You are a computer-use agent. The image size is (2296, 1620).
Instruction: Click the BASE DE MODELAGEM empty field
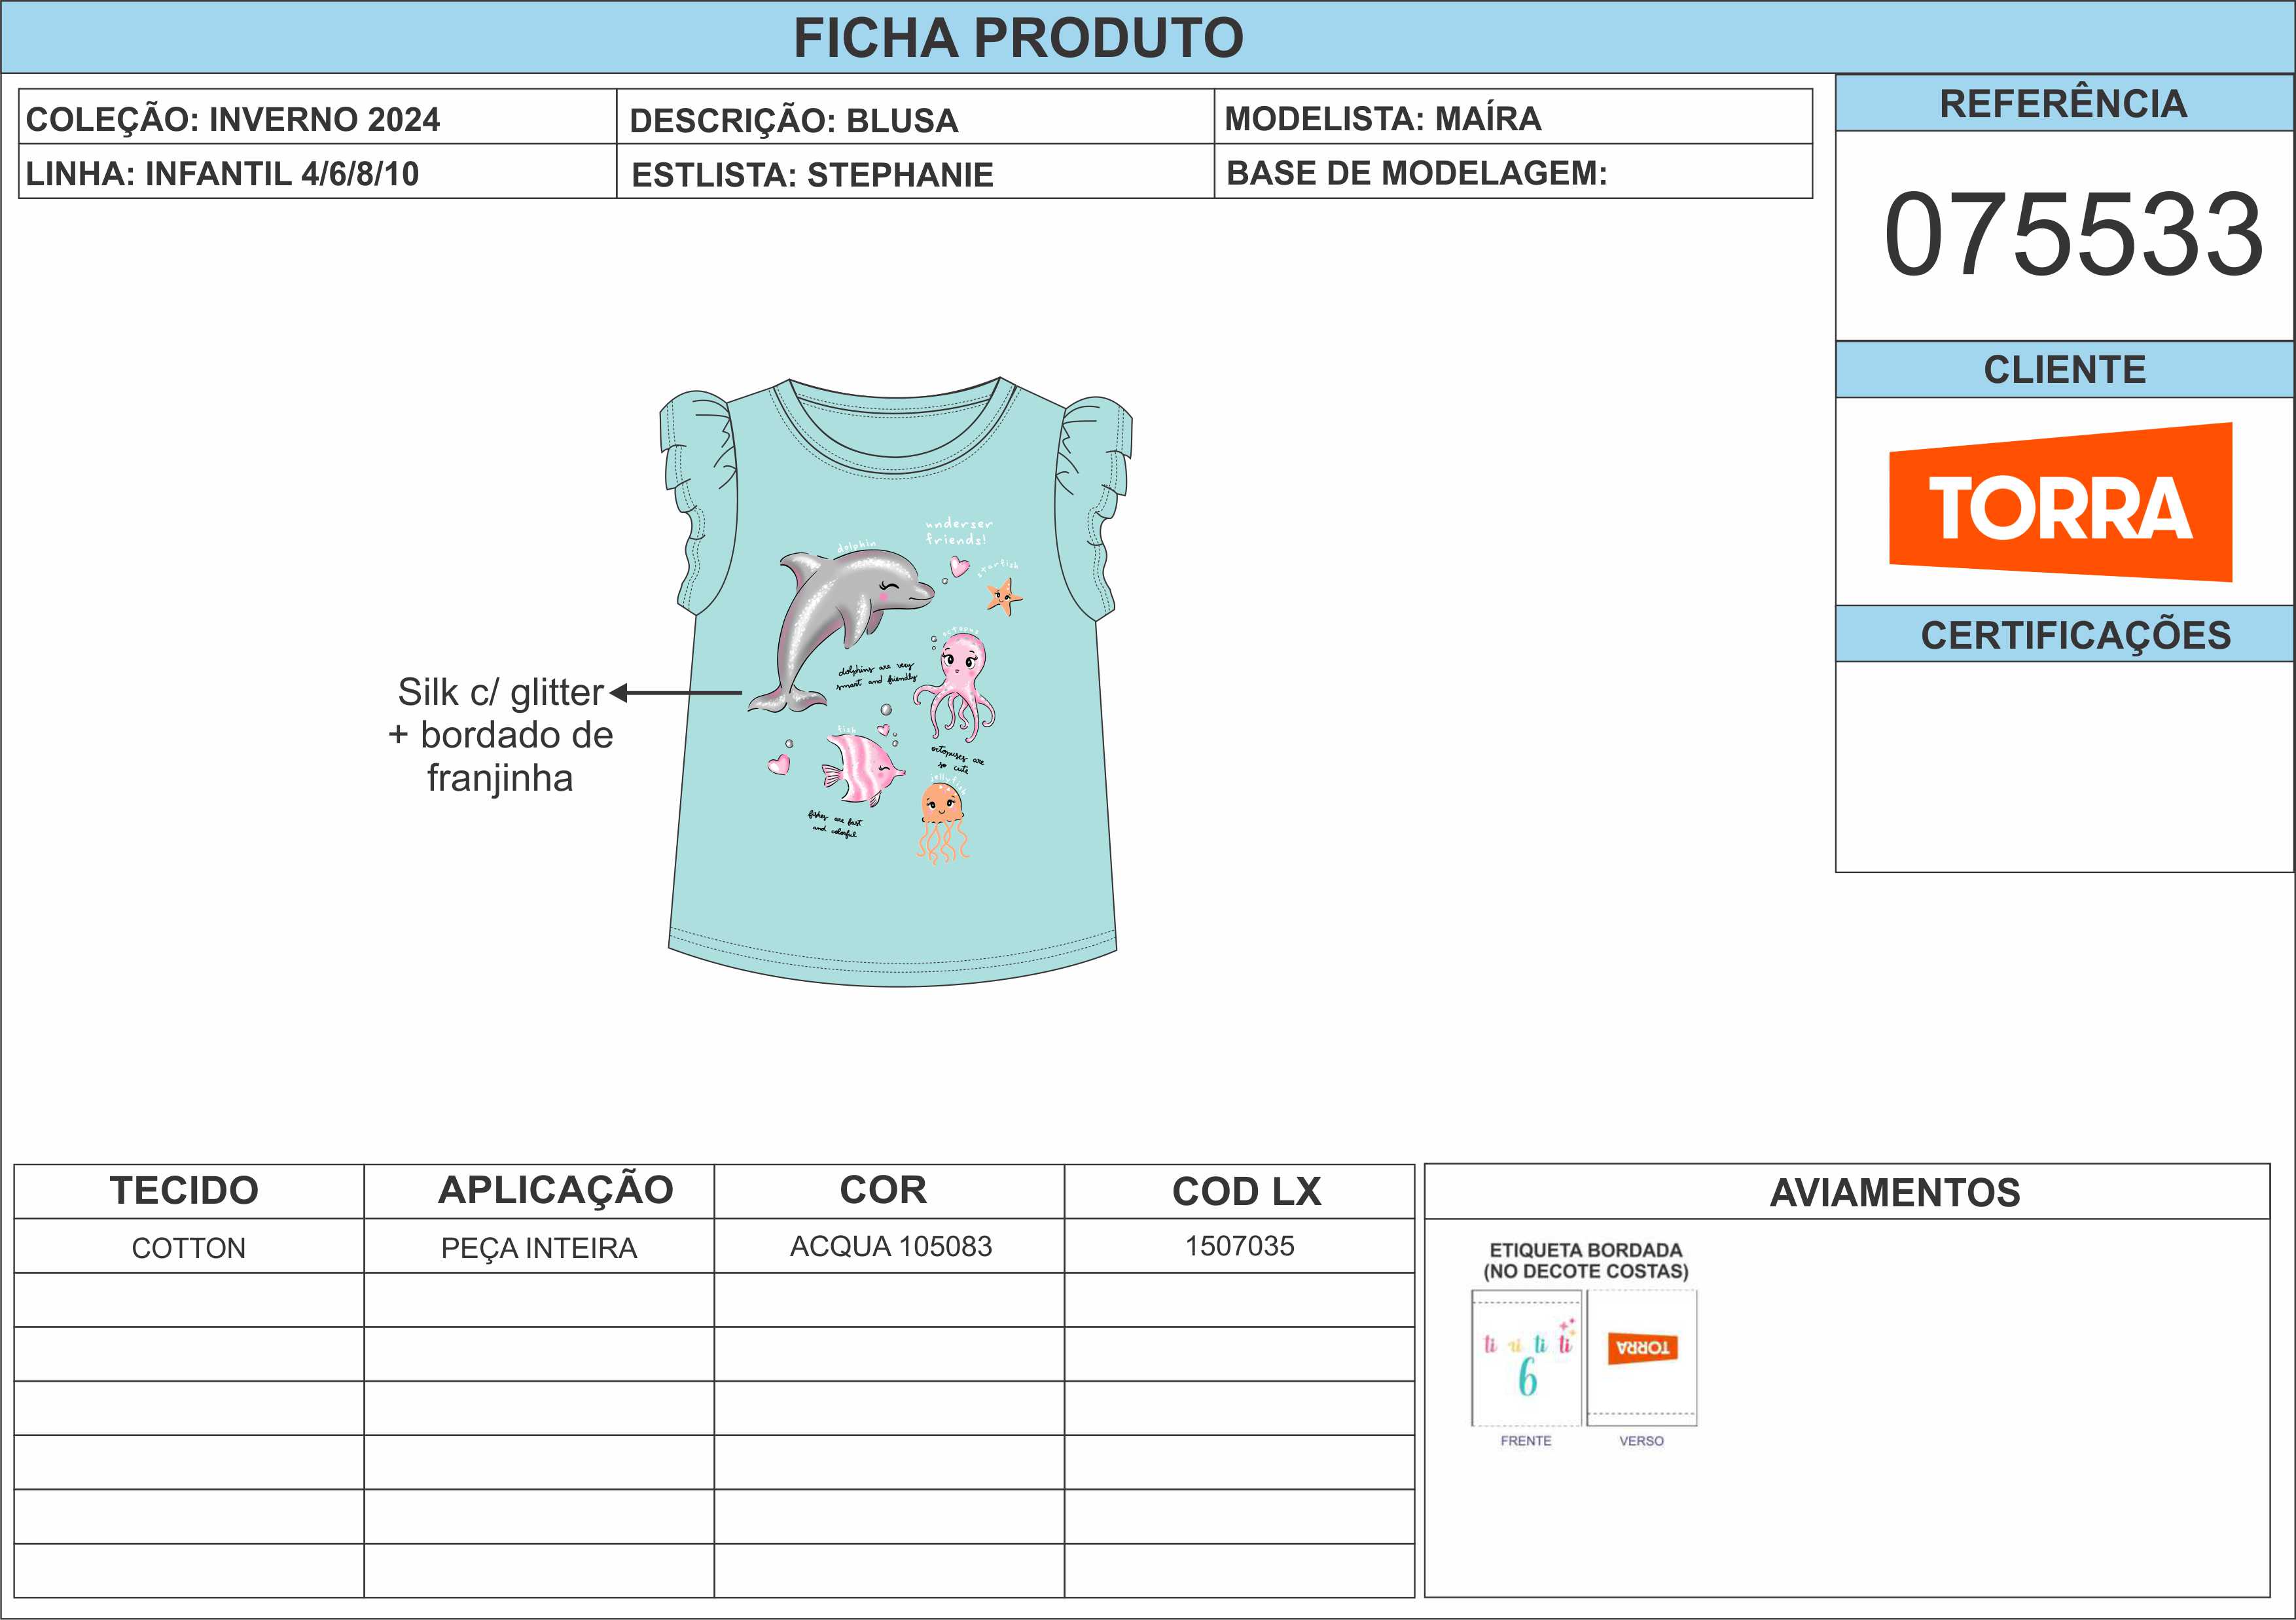tap(1513, 172)
